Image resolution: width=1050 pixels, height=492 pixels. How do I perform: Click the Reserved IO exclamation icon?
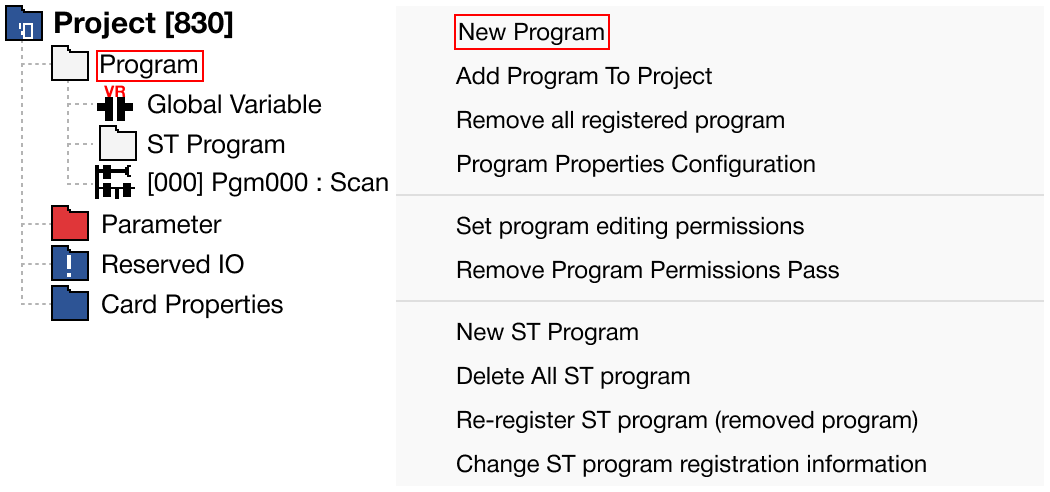pos(70,264)
